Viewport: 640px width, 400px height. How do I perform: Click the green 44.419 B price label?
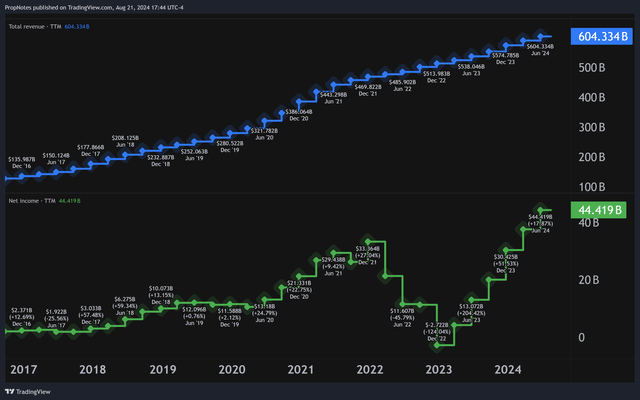coord(598,210)
